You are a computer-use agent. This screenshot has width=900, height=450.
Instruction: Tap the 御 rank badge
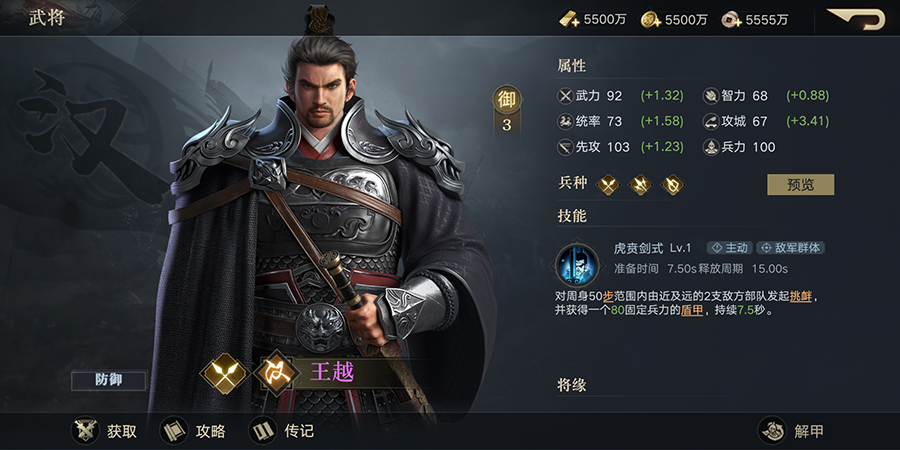point(506,100)
